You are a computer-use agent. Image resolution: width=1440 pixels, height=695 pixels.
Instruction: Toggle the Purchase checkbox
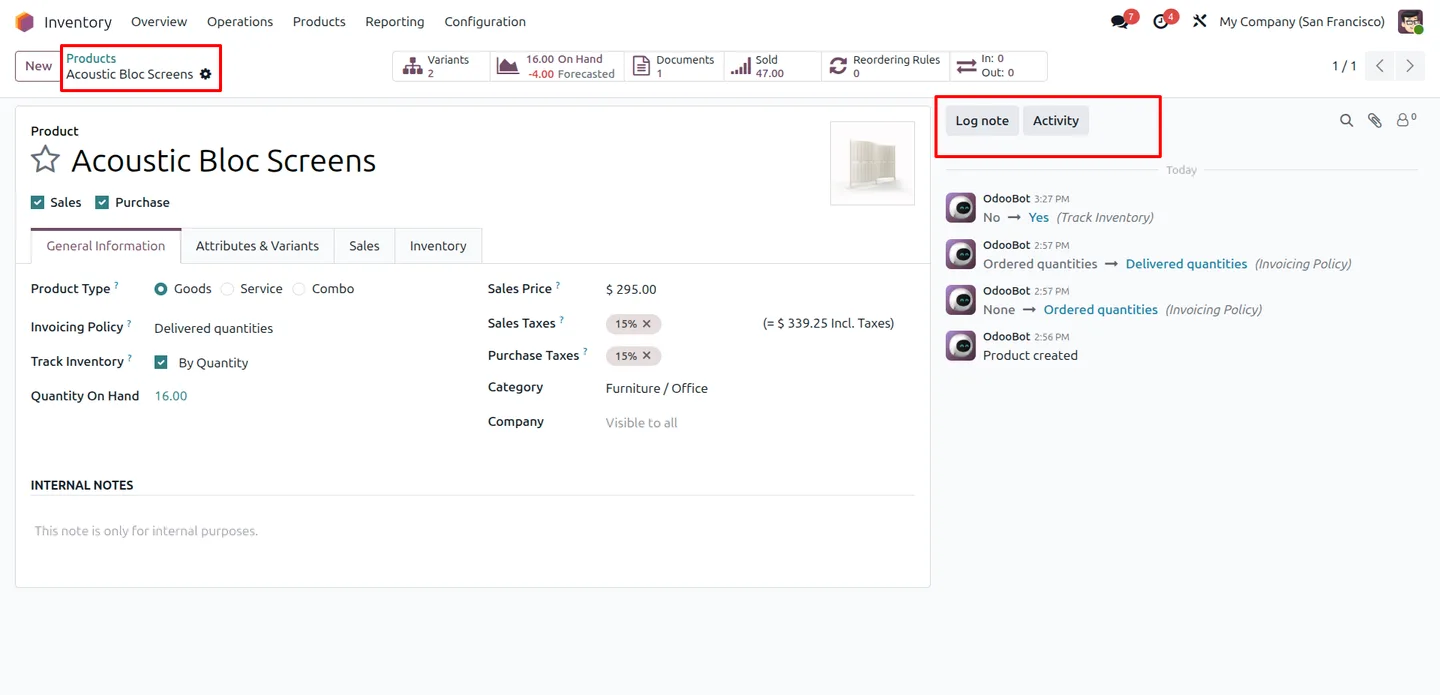(102, 202)
